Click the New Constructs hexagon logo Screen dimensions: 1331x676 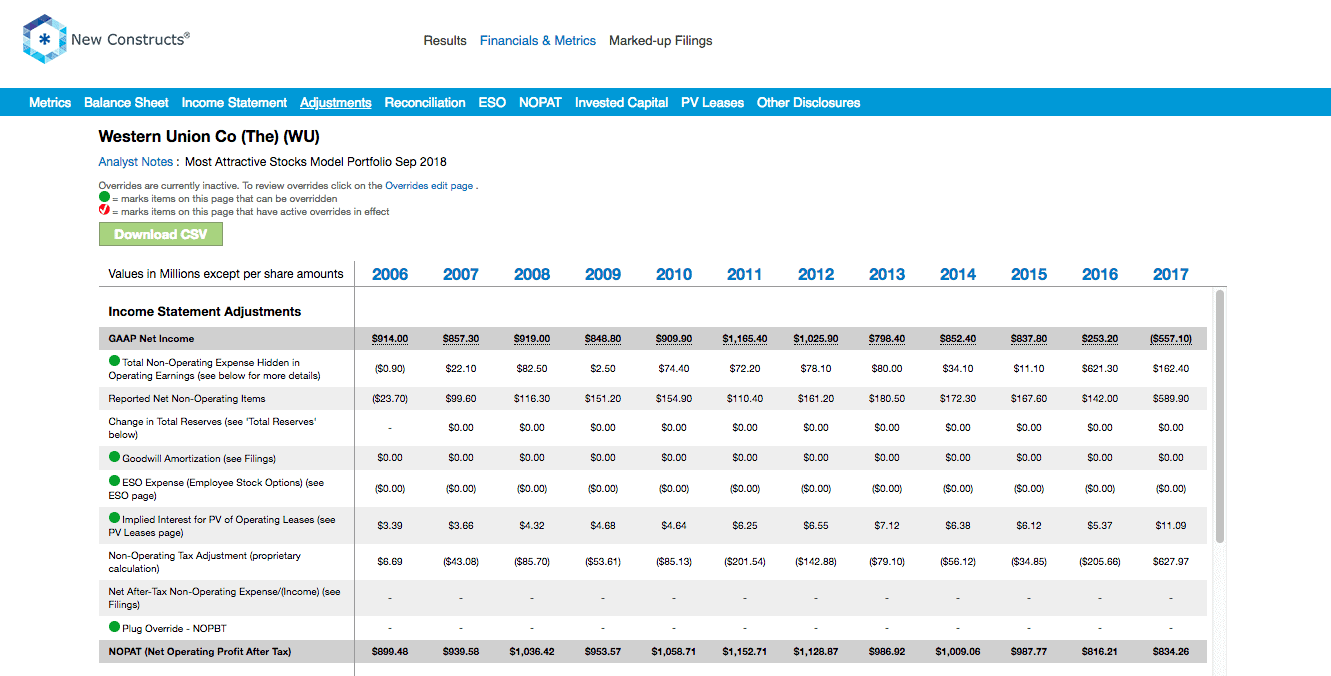tap(44, 40)
